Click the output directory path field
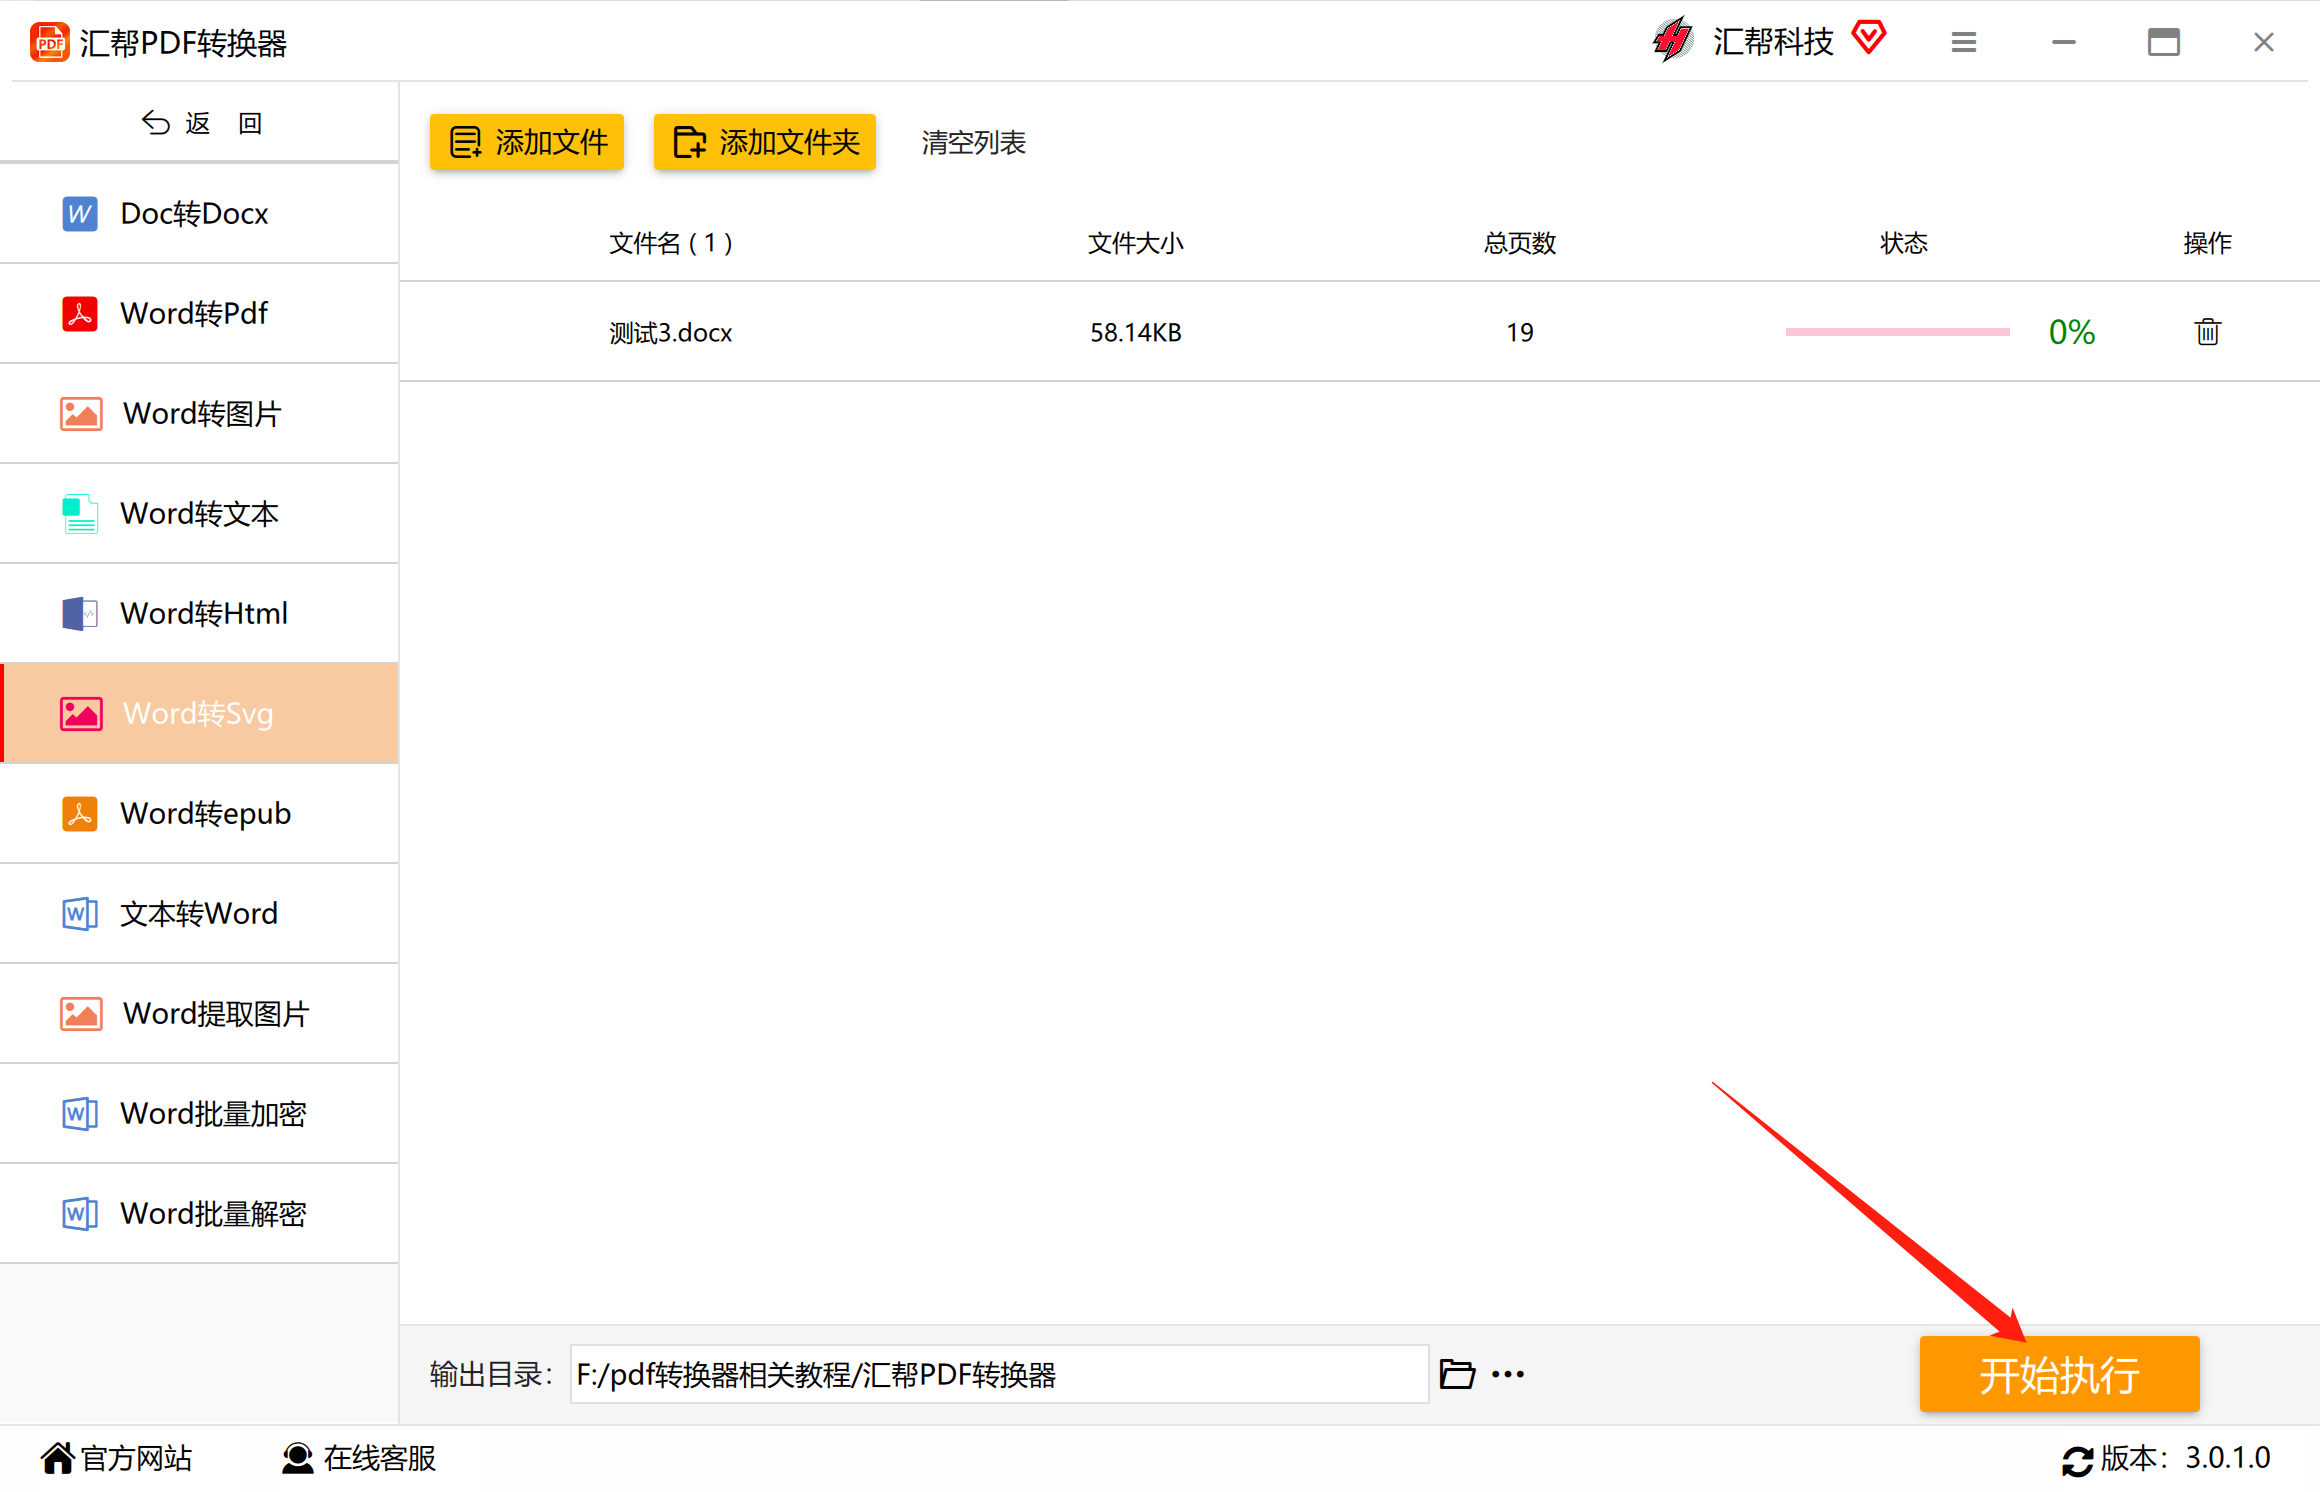2320x1492 pixels. pos(999,1374)
